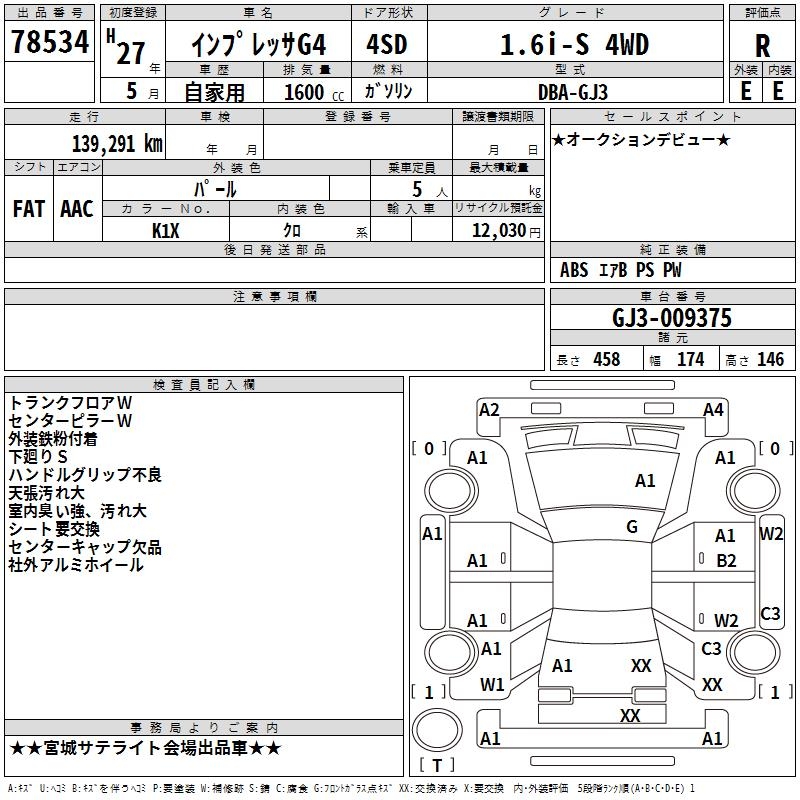
Task: Click the front-left wheel circle
Action: tap(451, 490)
